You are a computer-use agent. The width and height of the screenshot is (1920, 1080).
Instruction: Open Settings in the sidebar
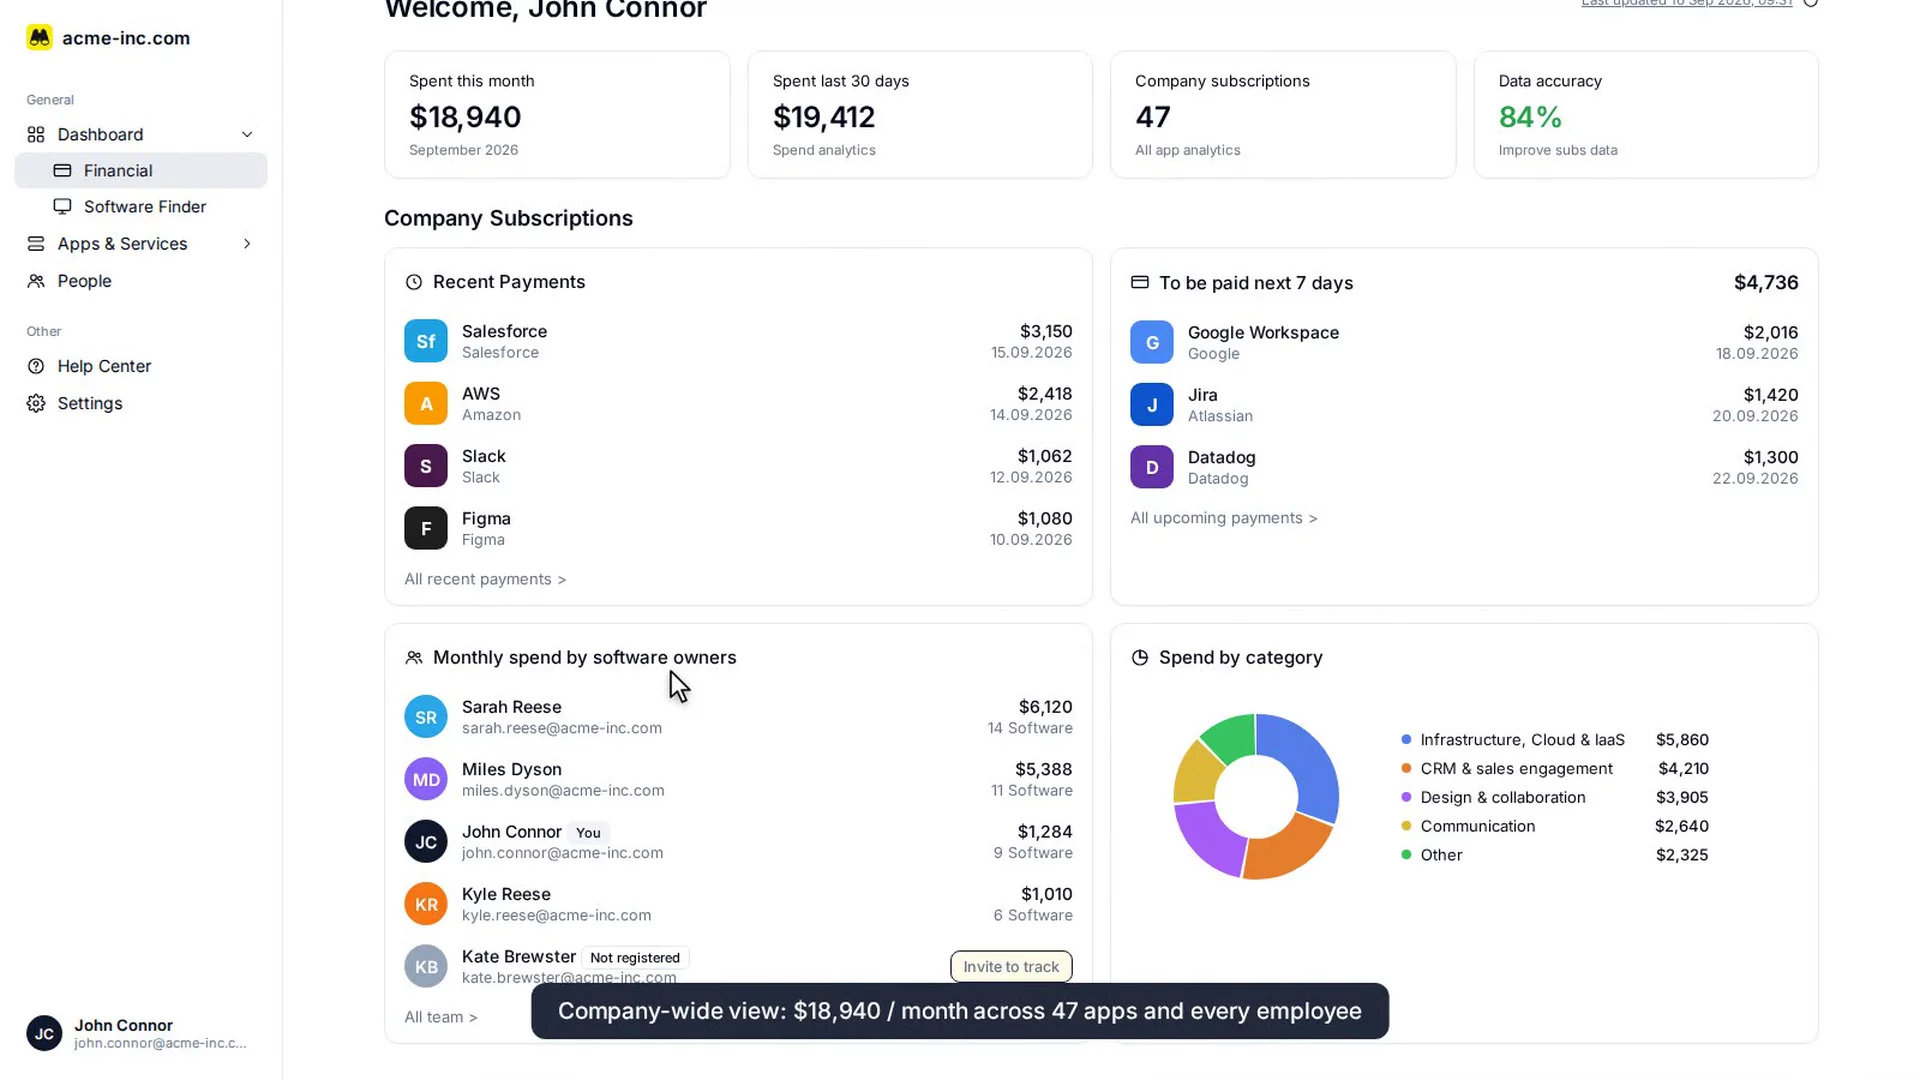point(141,403)
